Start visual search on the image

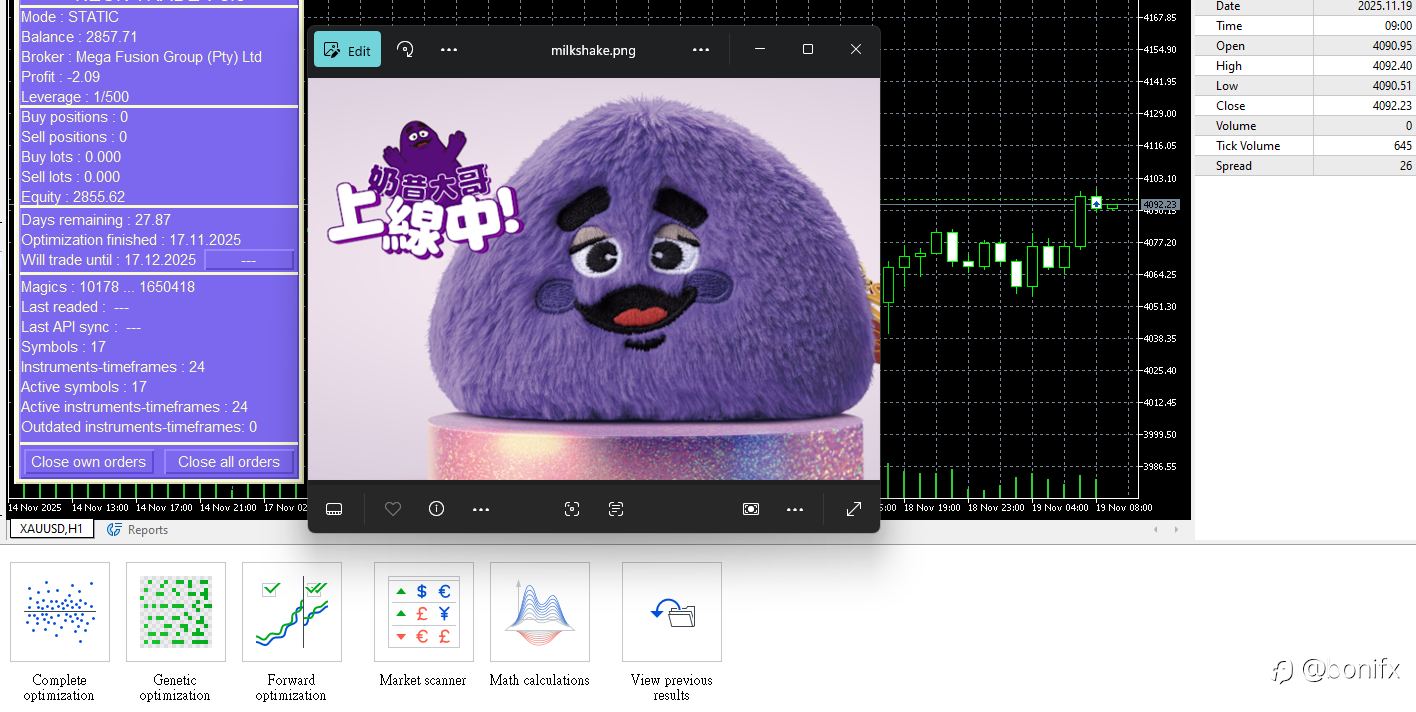(572, 509)
